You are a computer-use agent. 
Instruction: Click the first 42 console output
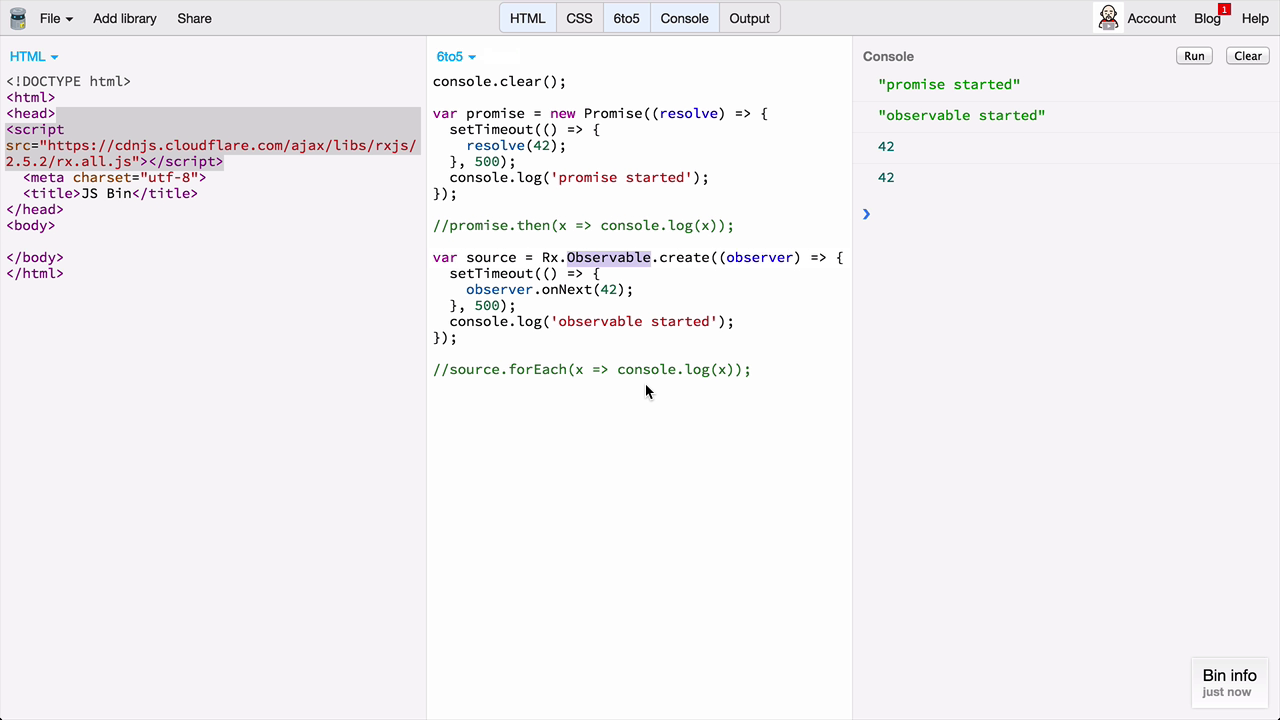click(x=886, y=147)
